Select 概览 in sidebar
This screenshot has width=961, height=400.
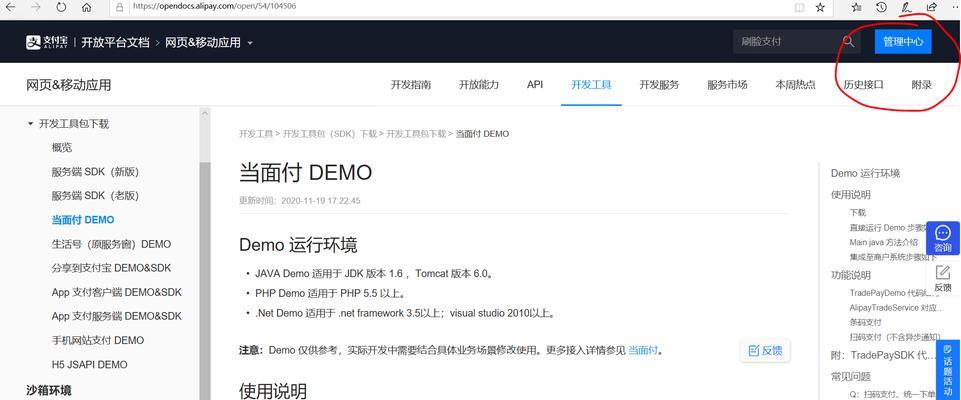pyautogui.click(x=62, y=148)
